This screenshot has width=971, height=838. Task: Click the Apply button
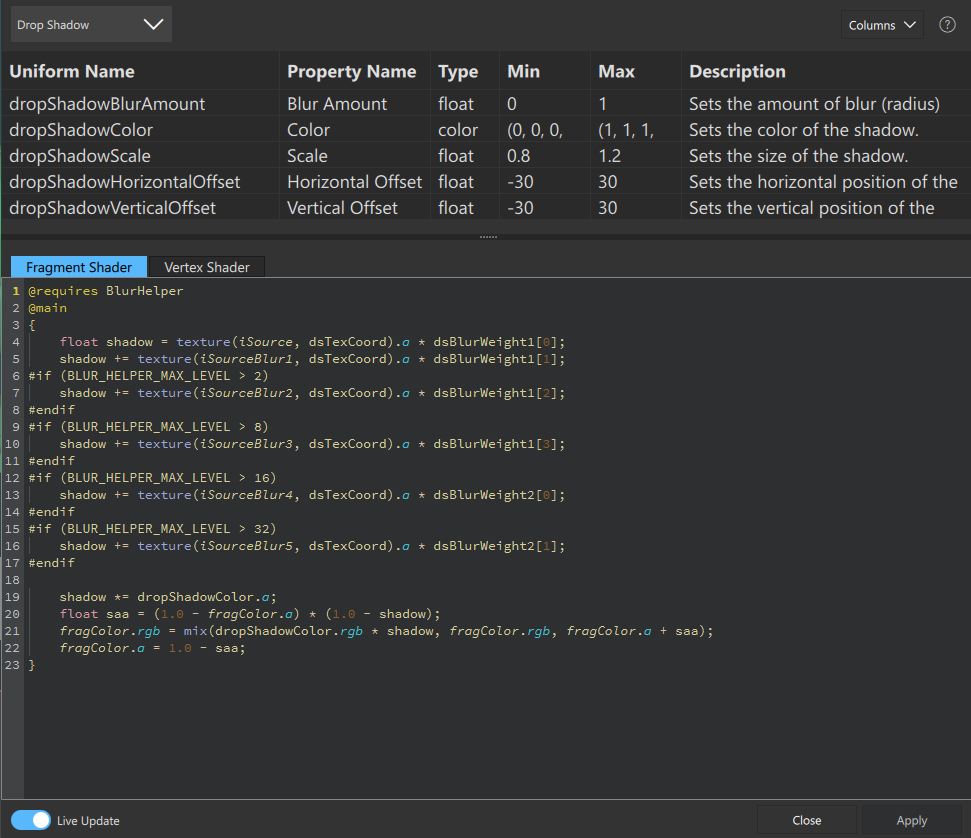tap(911, 820)
